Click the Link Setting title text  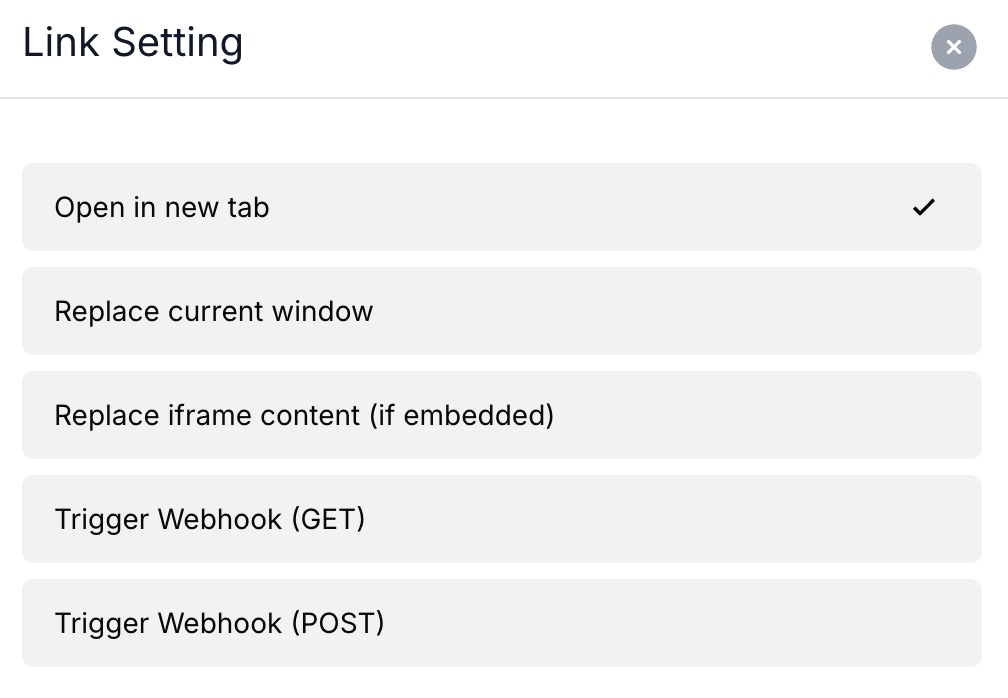(133, 43)
